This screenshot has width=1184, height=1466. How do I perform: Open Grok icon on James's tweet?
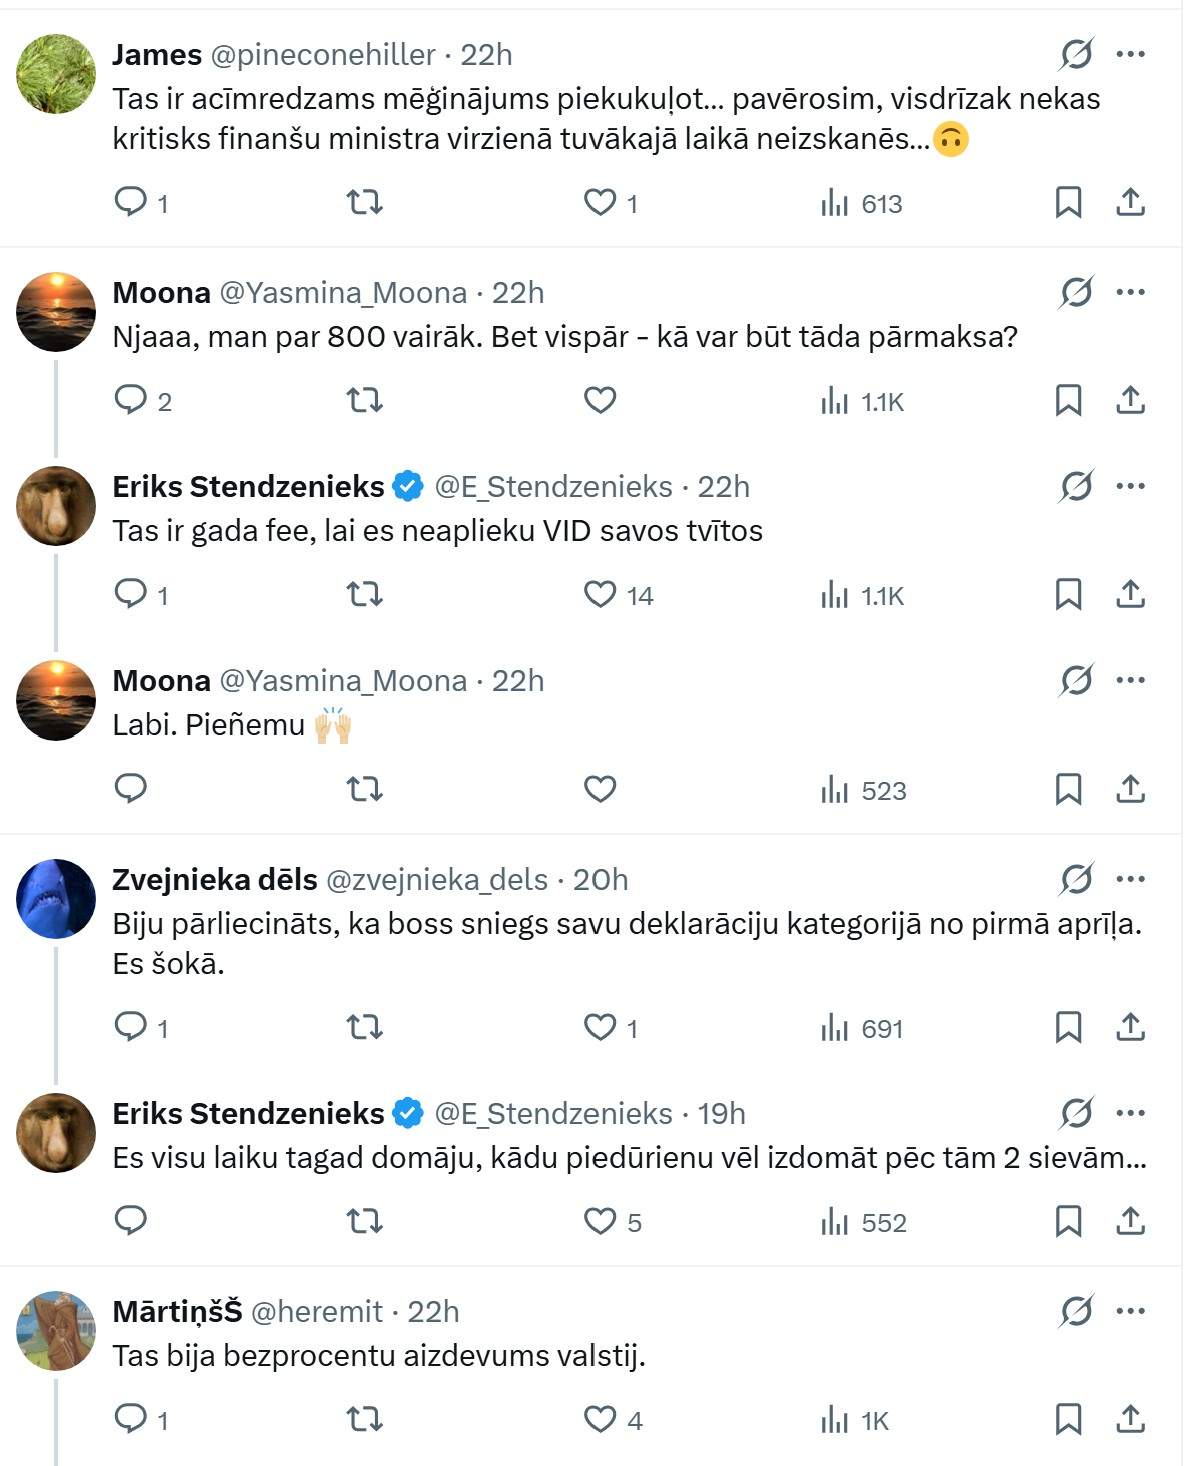click(1076, 54)
